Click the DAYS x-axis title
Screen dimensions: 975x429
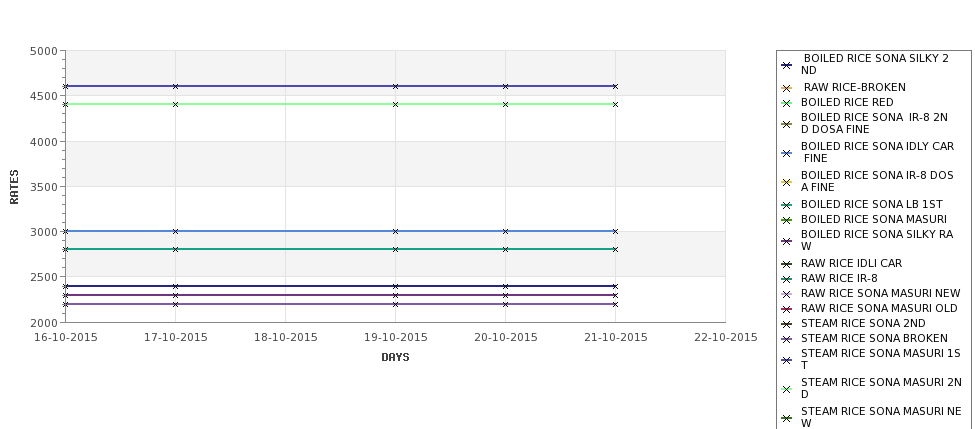tap(395, 357)
